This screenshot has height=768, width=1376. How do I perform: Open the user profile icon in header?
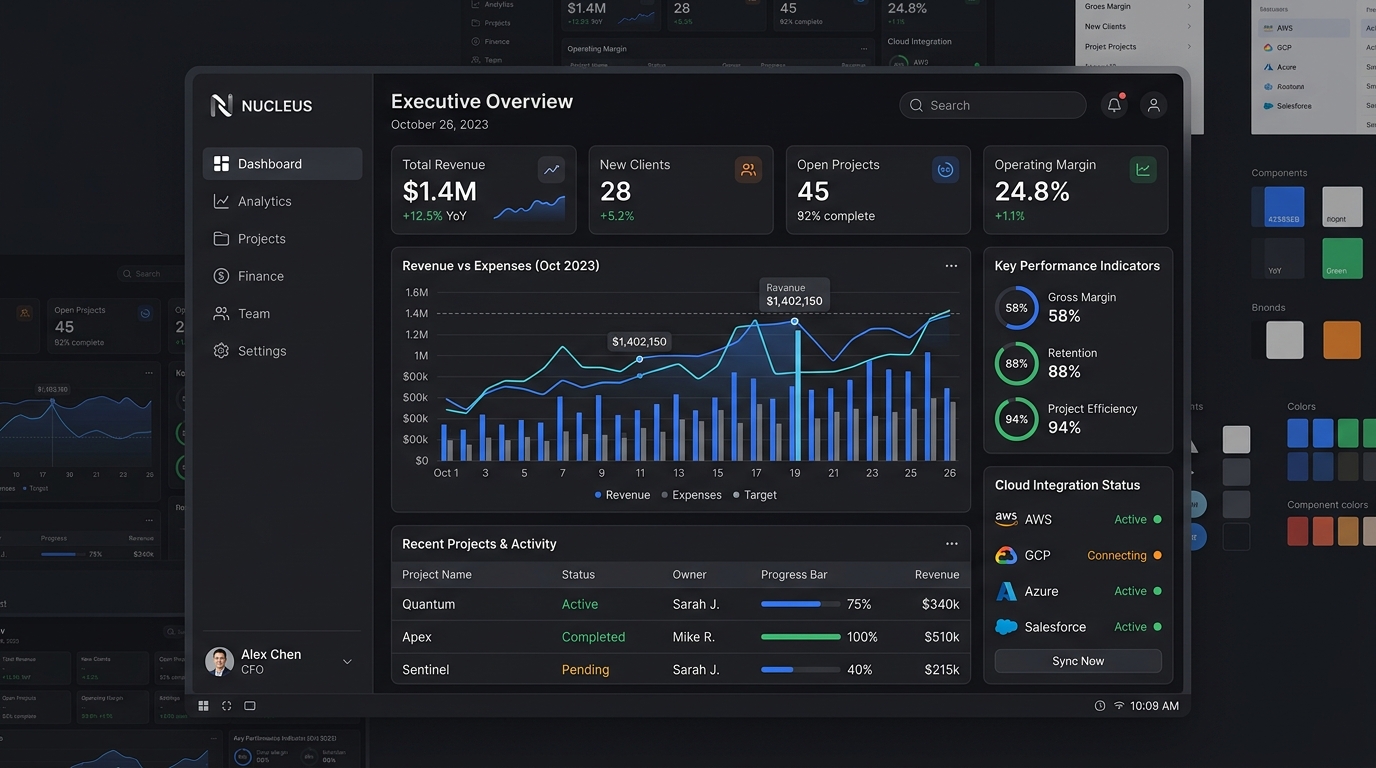(1153, 105)
